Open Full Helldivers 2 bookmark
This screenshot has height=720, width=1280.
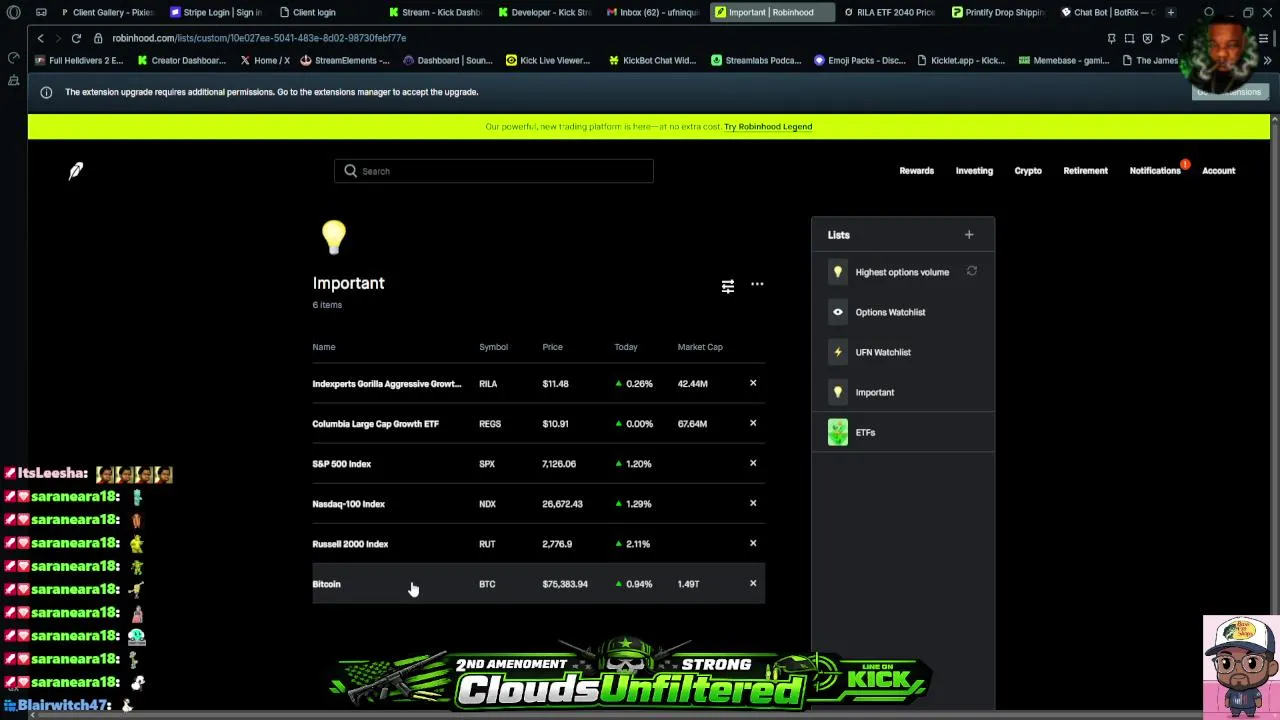[79, 60]
